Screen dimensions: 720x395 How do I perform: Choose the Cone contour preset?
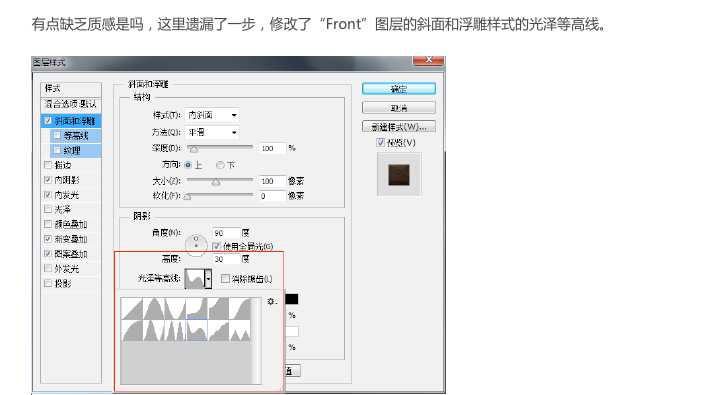[x=153, y=309]
